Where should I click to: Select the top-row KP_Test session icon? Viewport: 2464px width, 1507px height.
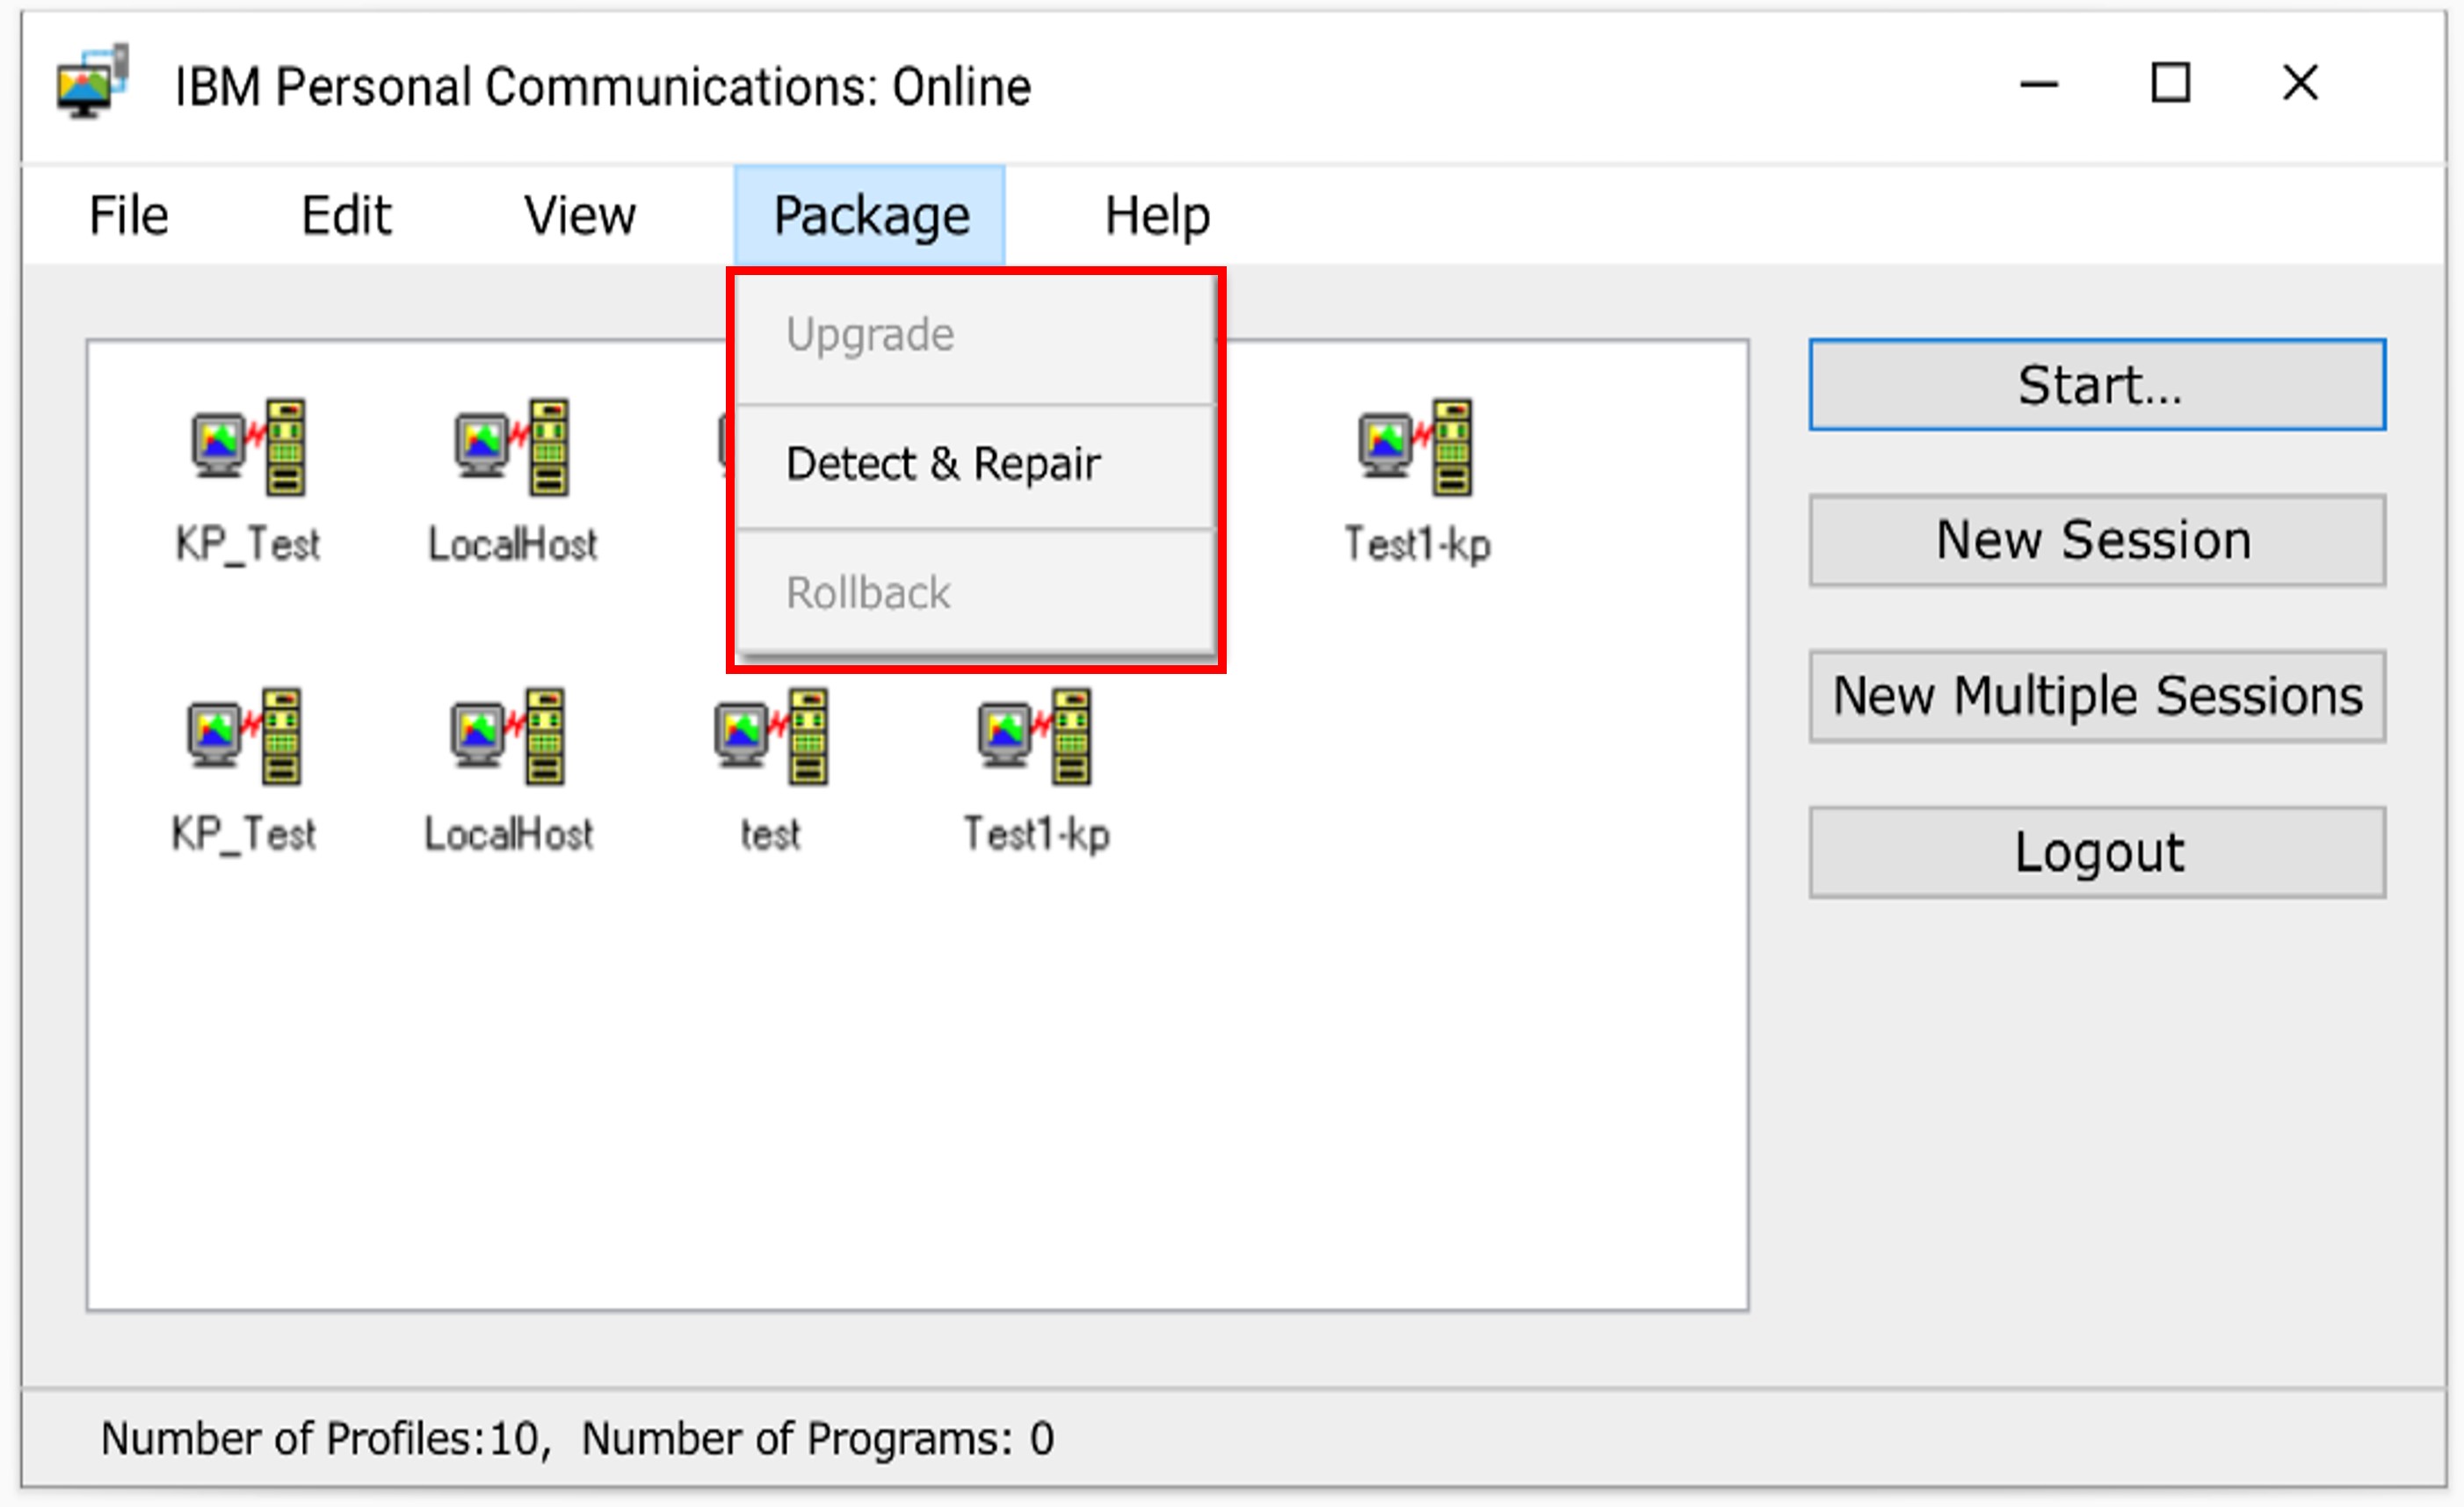248,447
